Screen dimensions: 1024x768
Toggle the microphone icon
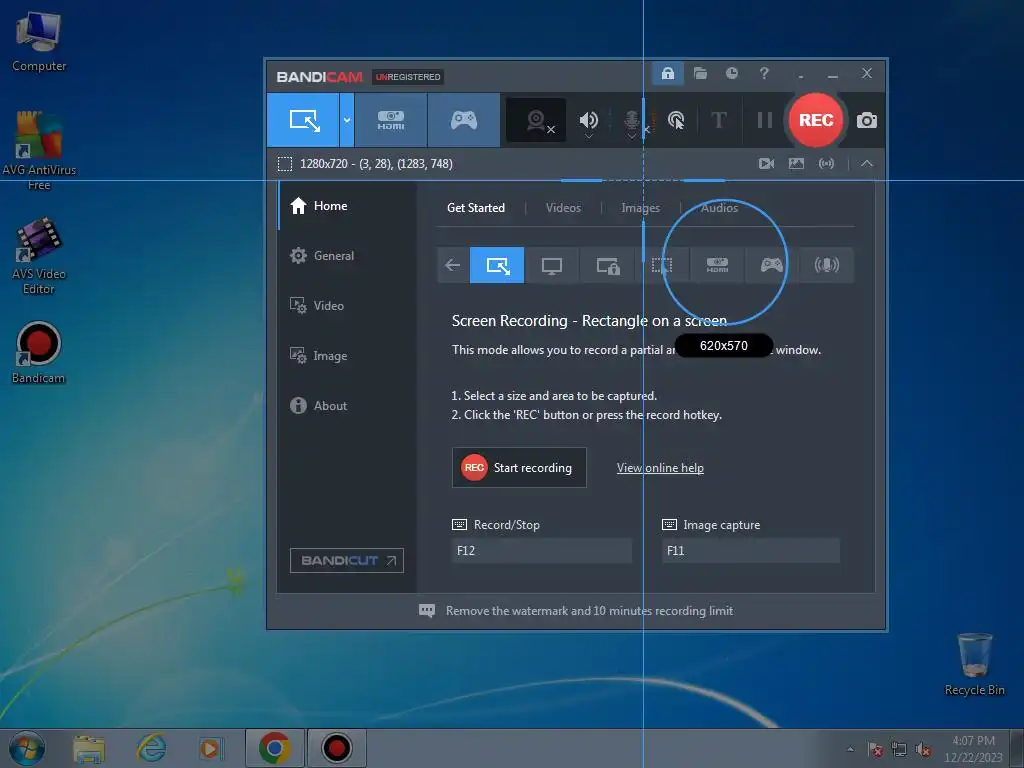[631, 120]
